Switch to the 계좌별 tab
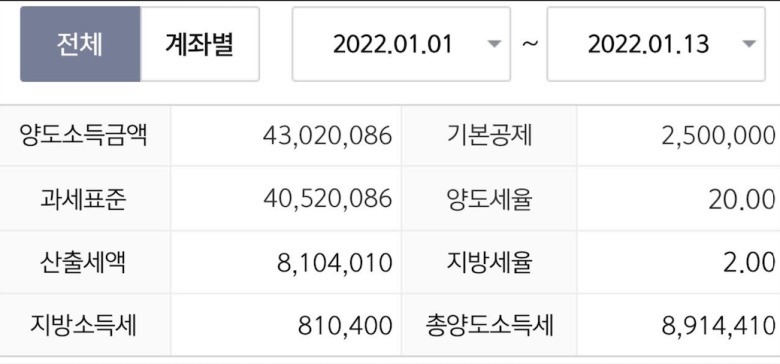This screenshot has height=364, width=780. click(200, 44)
